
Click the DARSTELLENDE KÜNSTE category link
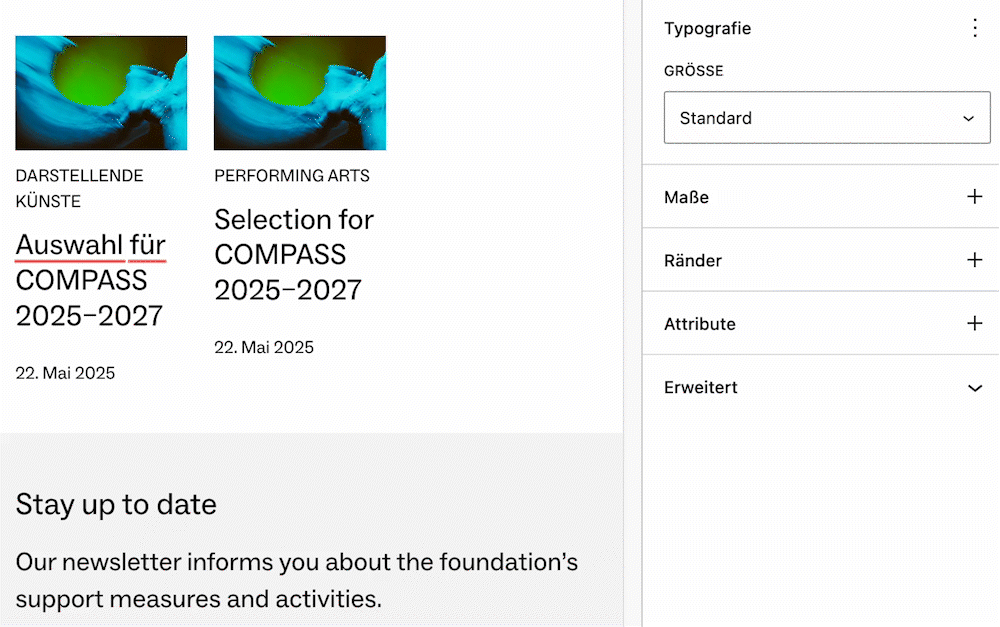(x=79, y=188)
